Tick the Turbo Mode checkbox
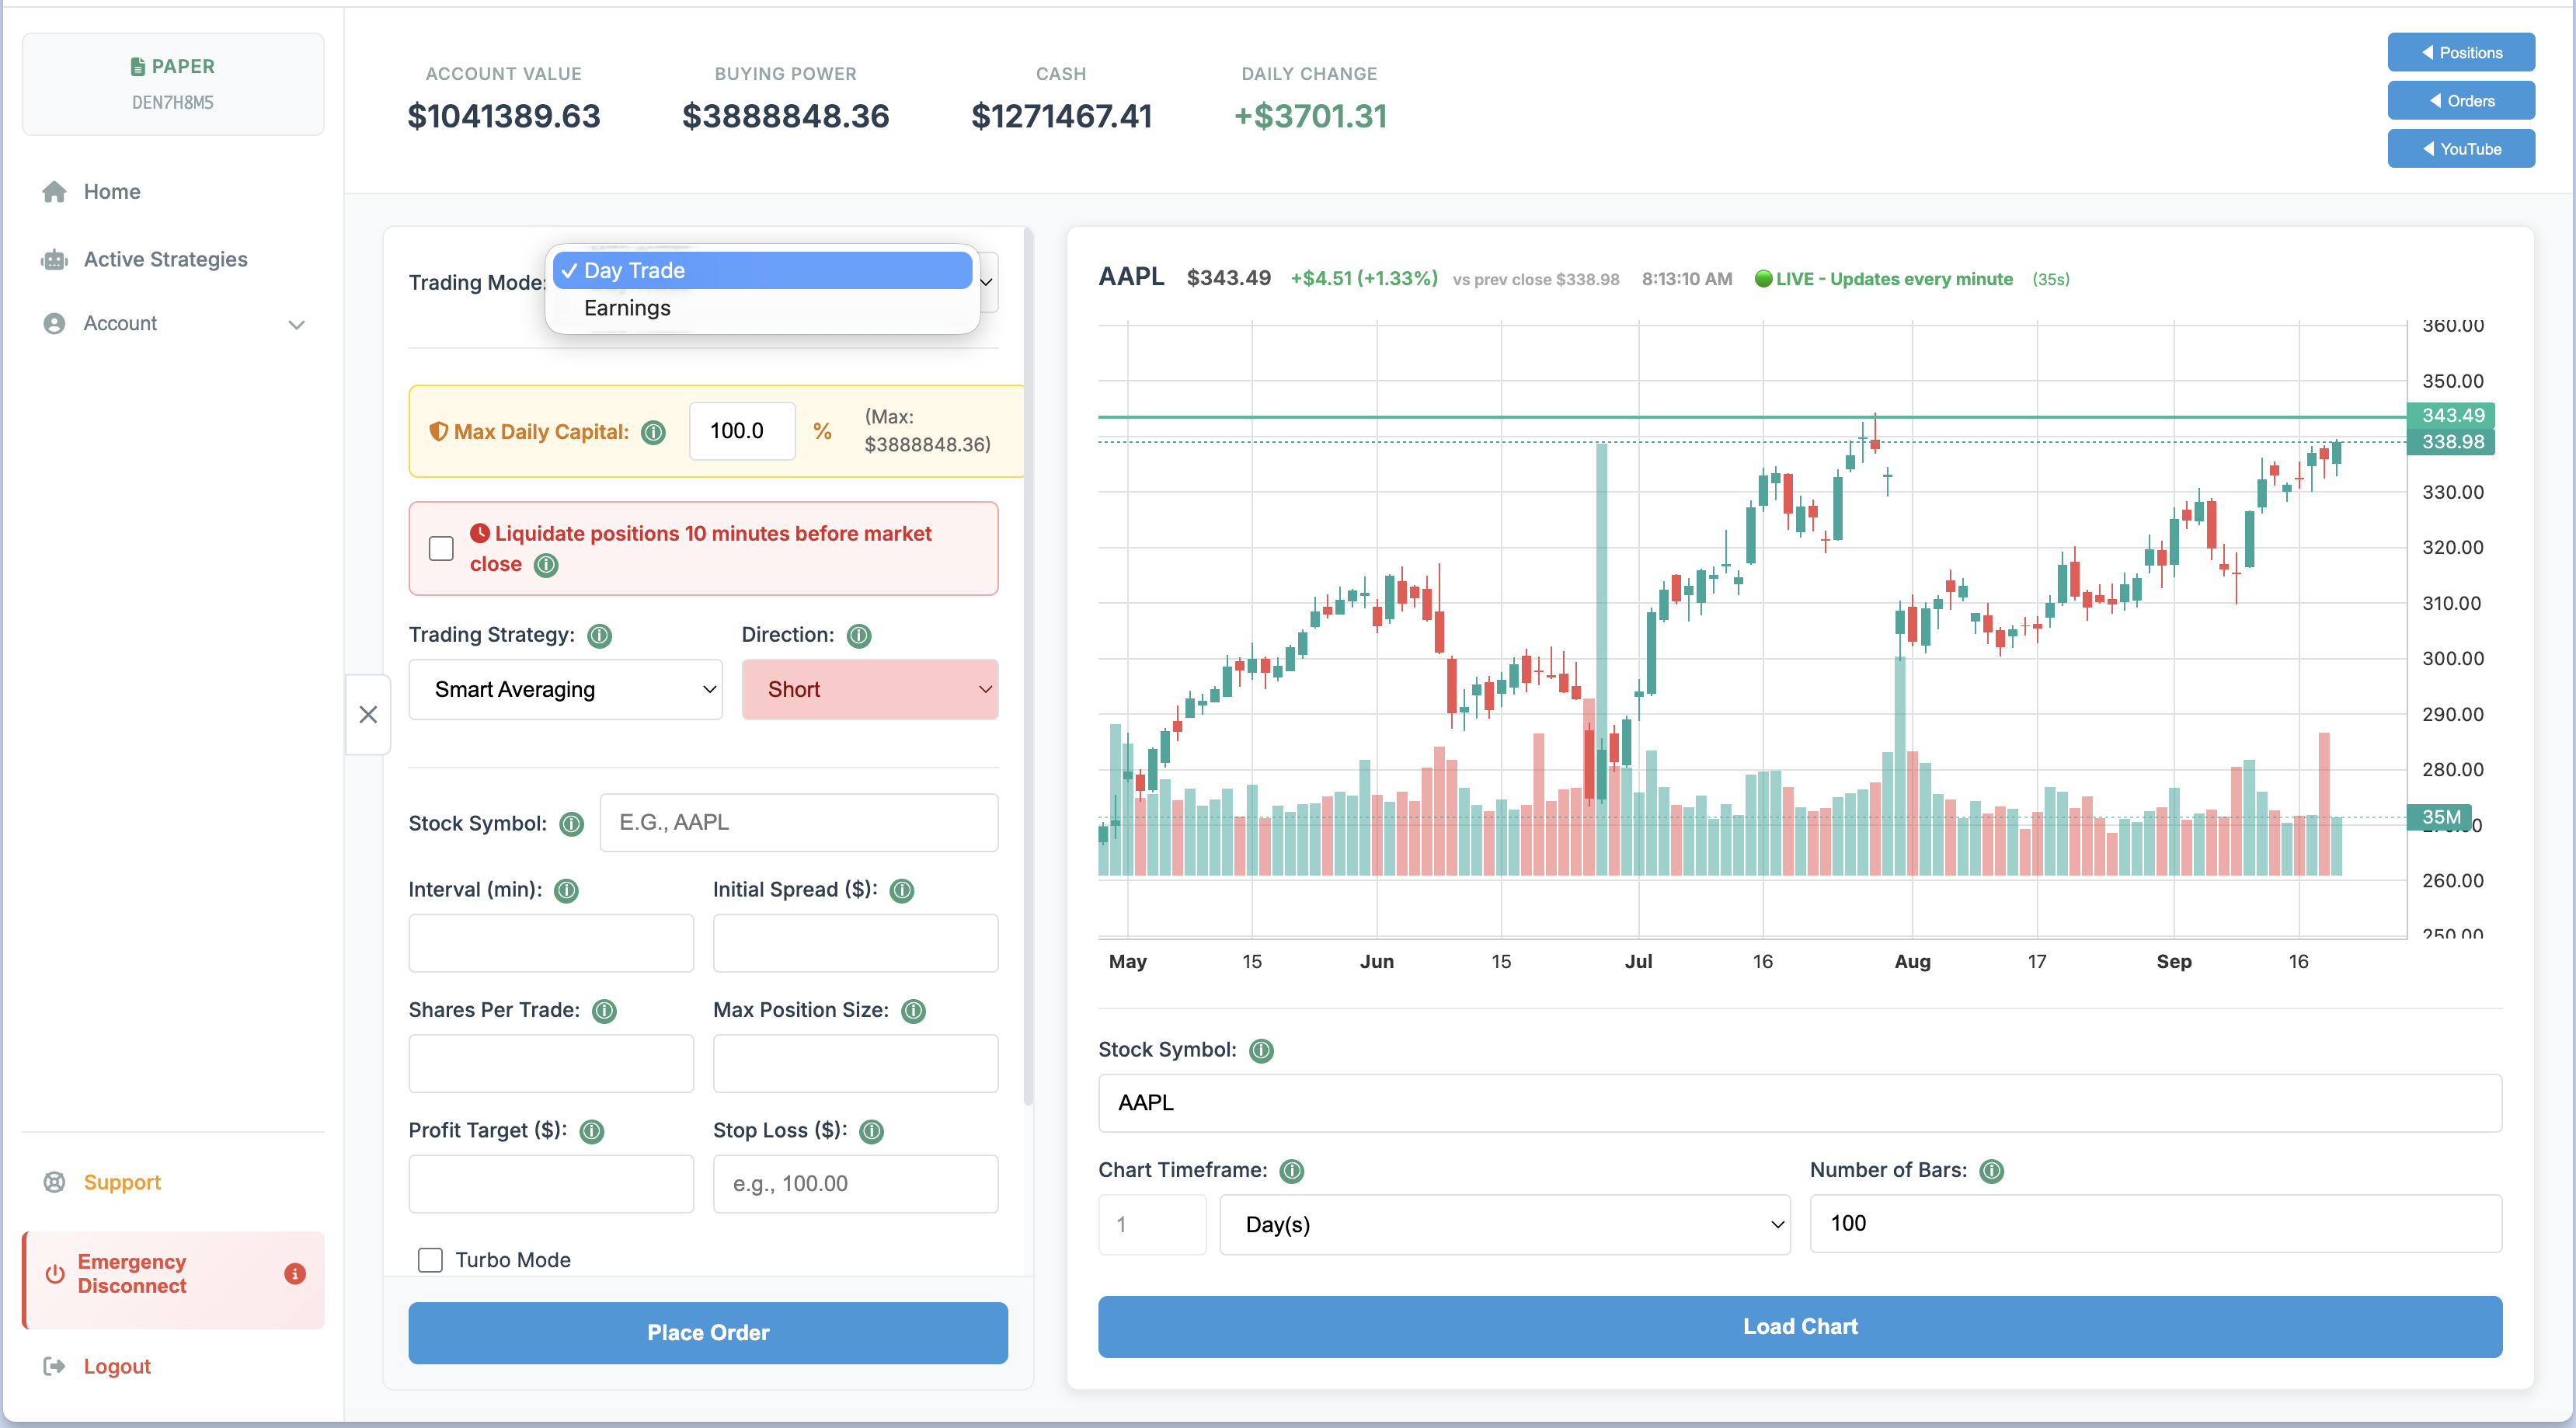Viewport: 2576px width, 1428px height. pos(430,1260)
